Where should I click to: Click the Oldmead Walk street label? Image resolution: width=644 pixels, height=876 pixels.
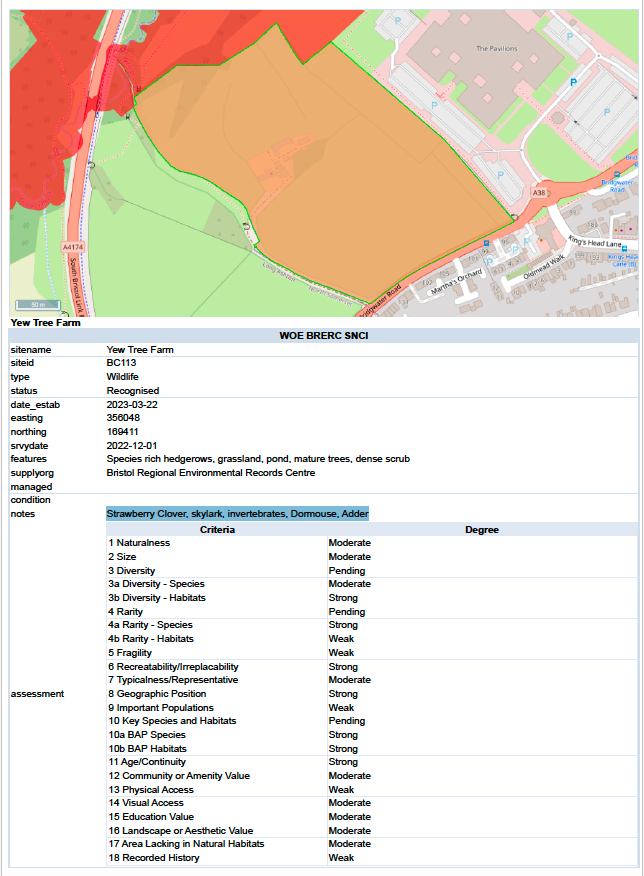(x=544, y=268)
